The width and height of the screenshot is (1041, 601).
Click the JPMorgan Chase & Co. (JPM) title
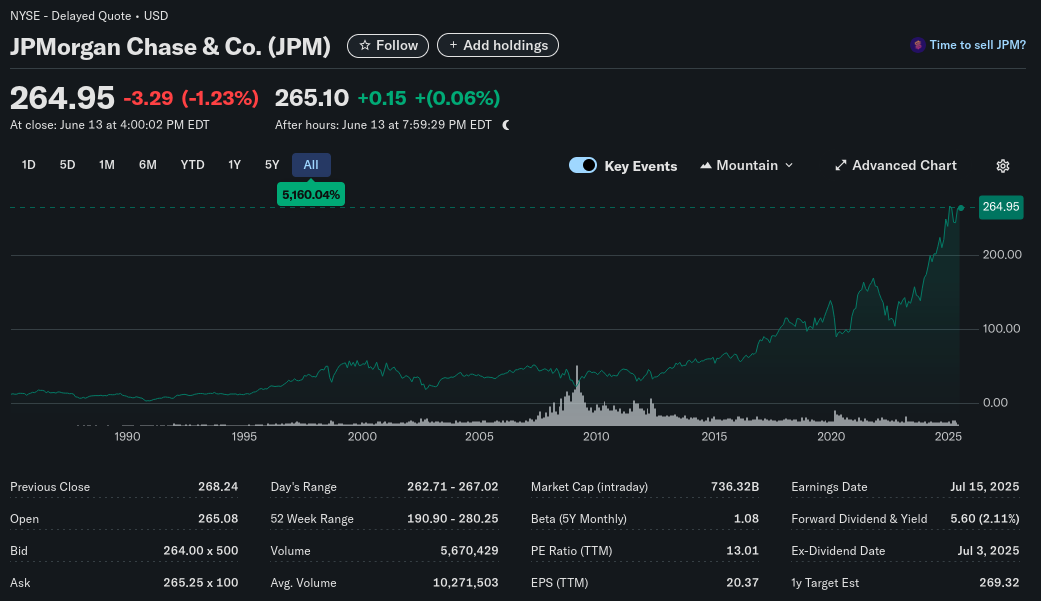click(170, 46)
